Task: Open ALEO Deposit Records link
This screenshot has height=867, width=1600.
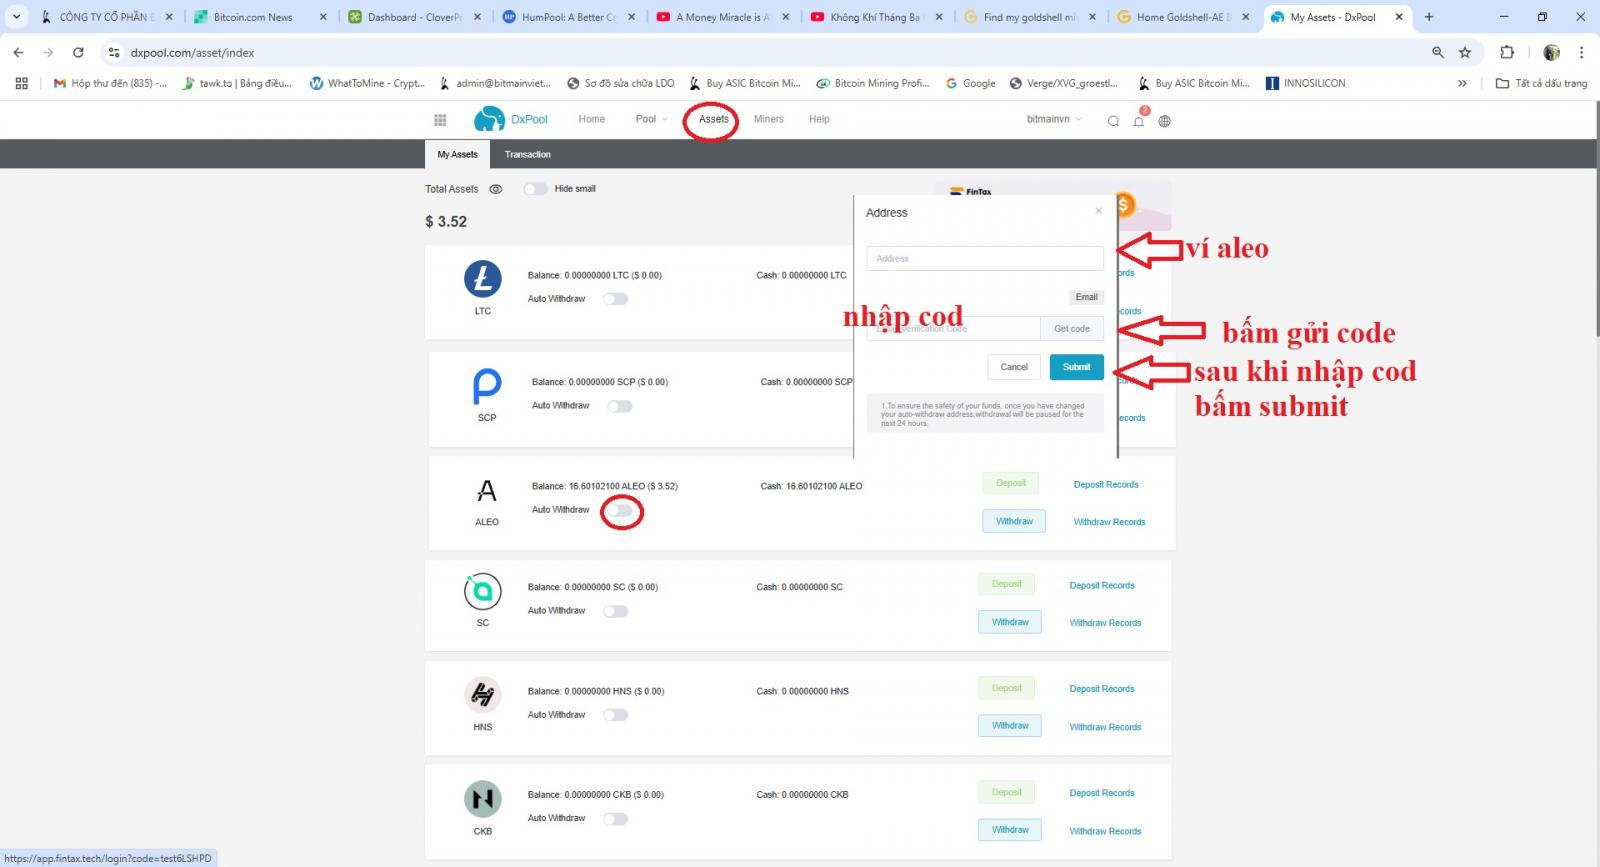Action: click(x=1106, y=484)
